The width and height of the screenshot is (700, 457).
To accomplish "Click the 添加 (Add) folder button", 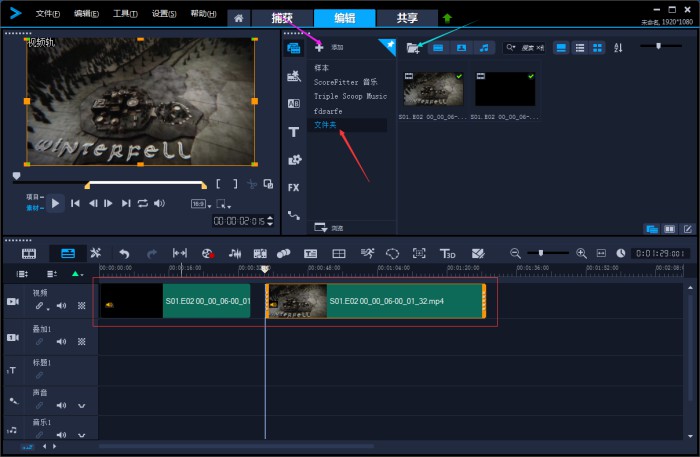I will point(320,47).
